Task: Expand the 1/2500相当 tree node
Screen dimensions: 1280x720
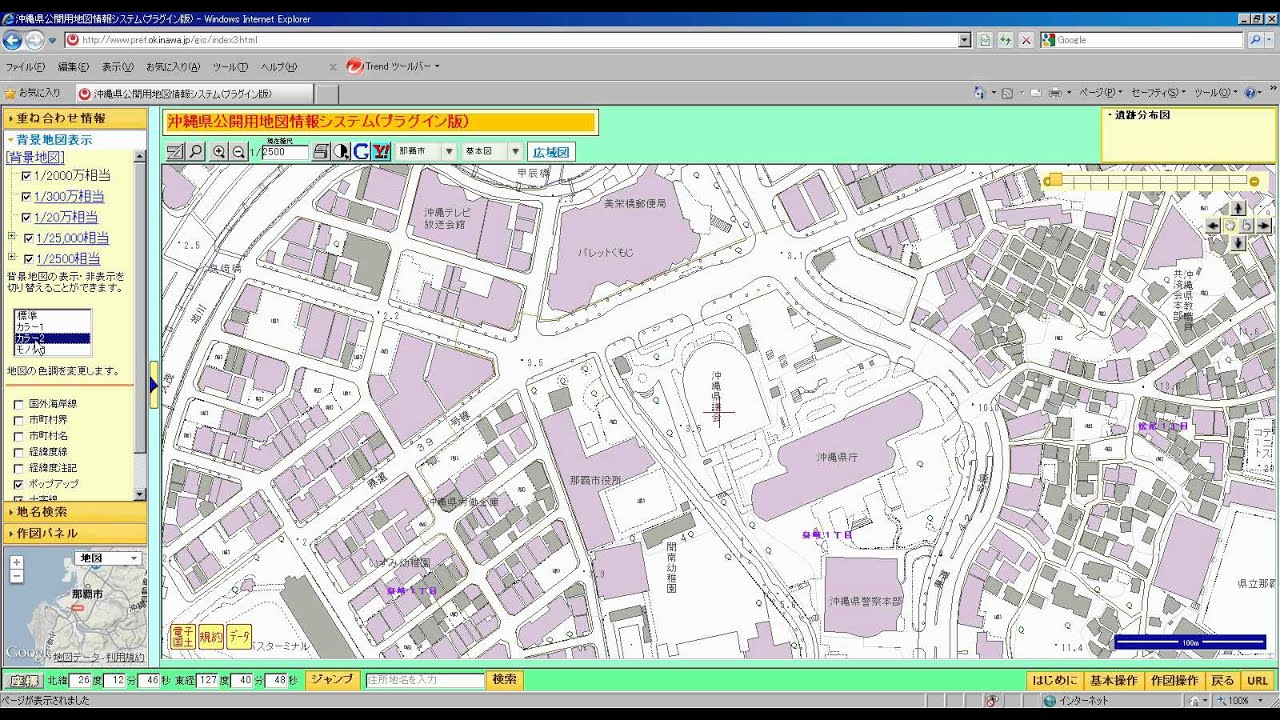Action: [x=12, y=258]
